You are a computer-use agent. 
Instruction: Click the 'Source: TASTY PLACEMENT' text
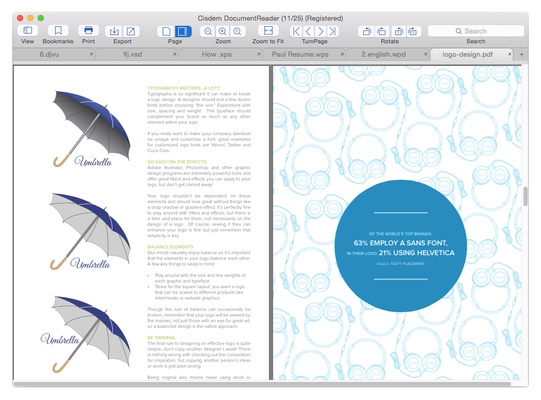(401, 264)
